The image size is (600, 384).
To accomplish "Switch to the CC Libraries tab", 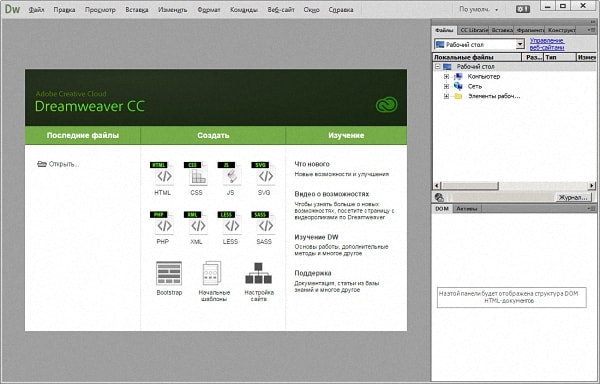I will (473, 30).
